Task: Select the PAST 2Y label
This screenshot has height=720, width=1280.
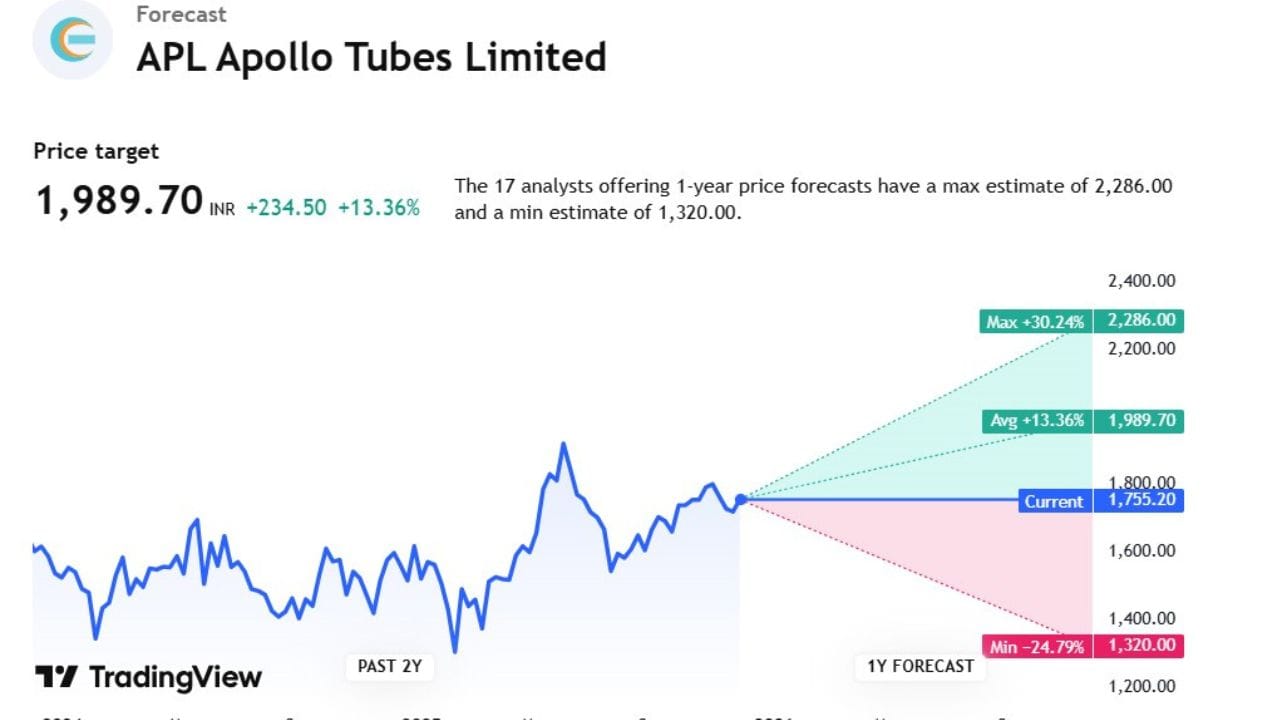Action: point(390,666)
